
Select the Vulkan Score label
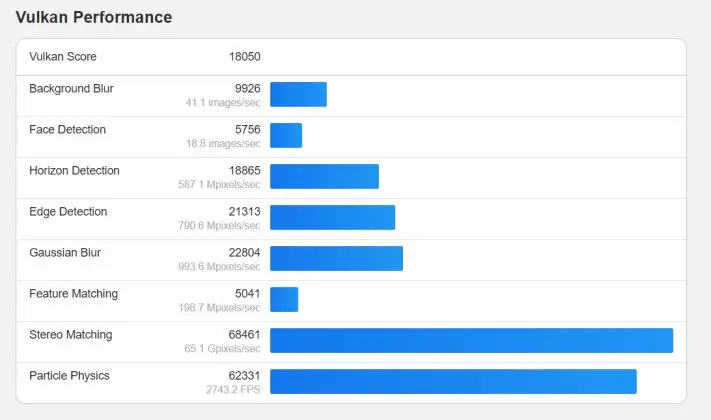[63, 57]
